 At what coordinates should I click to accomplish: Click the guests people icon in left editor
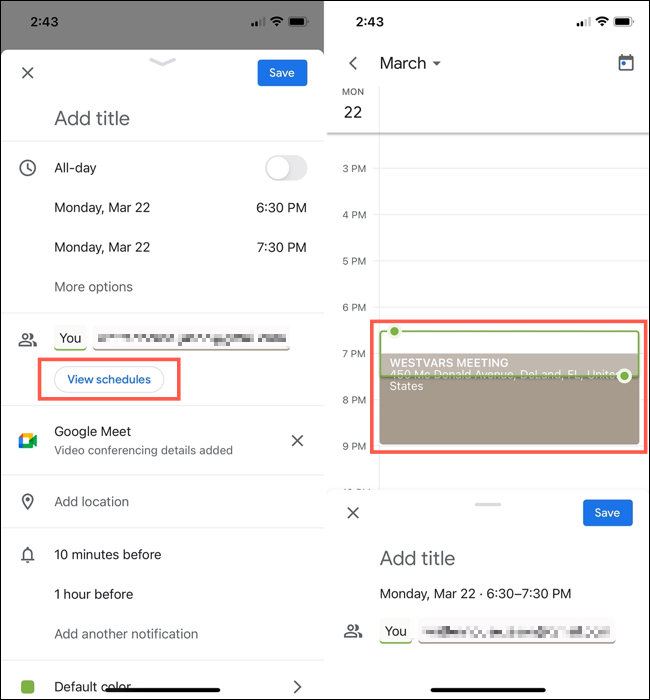[28, 340]
